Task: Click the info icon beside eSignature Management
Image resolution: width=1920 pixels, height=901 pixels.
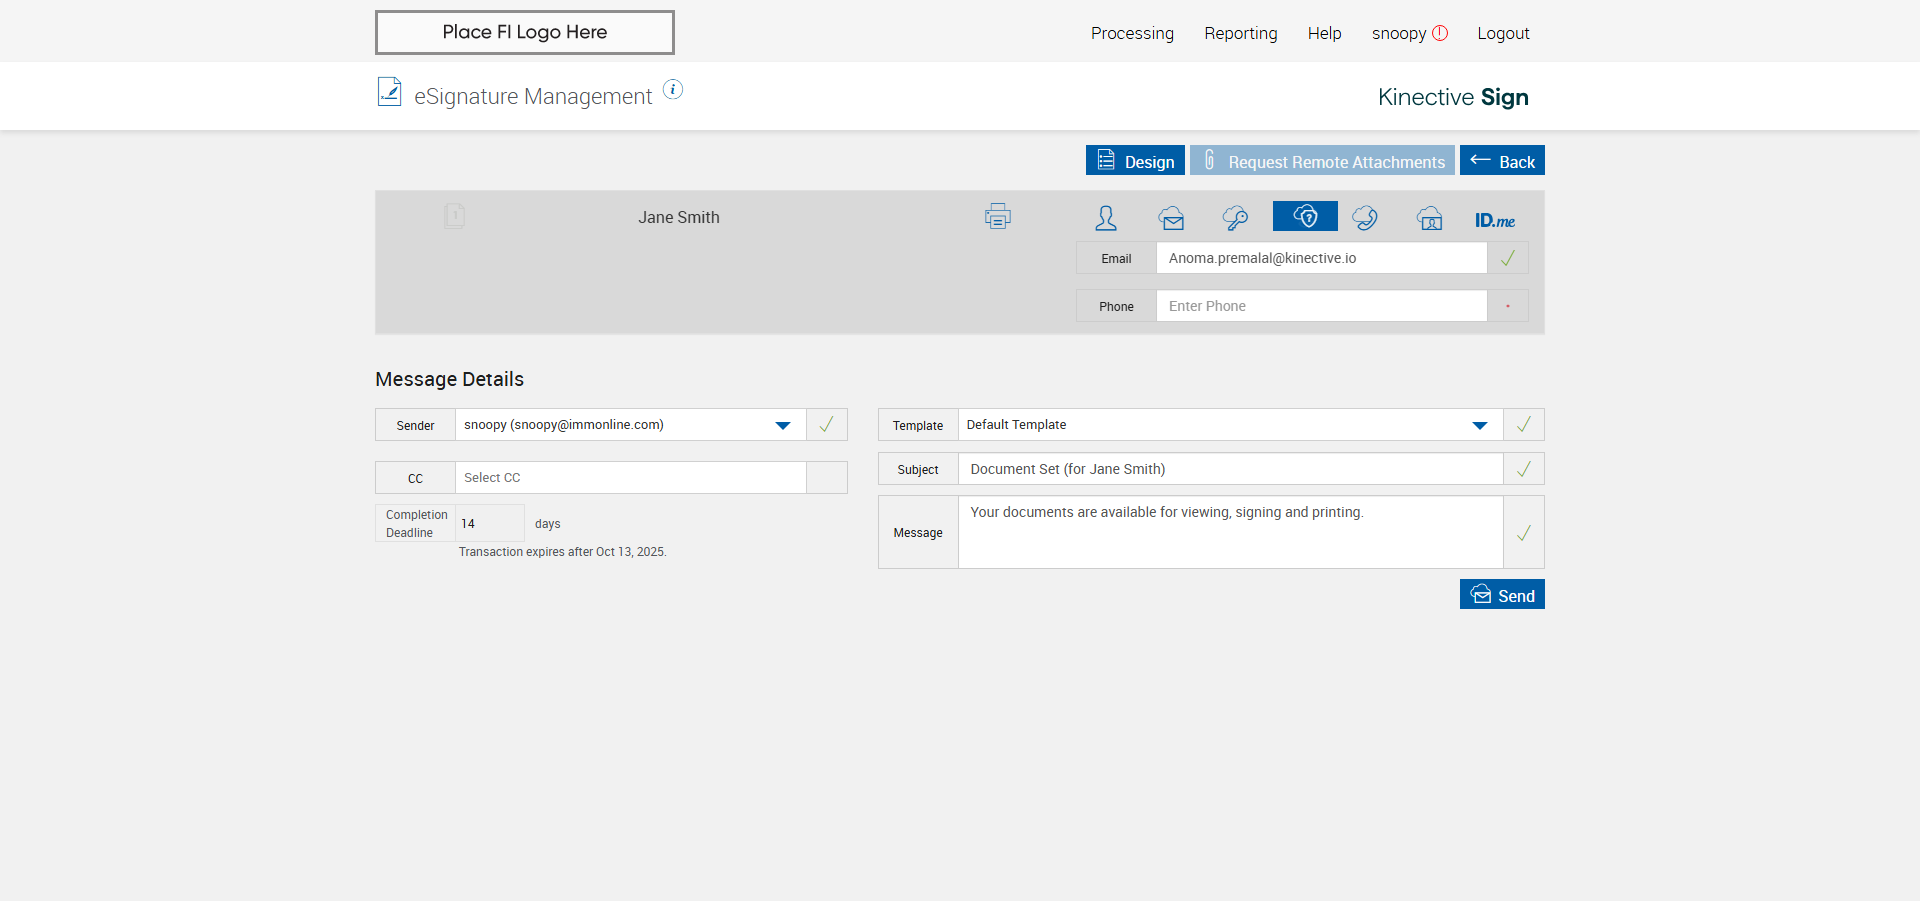Action: tap(673, 90)
